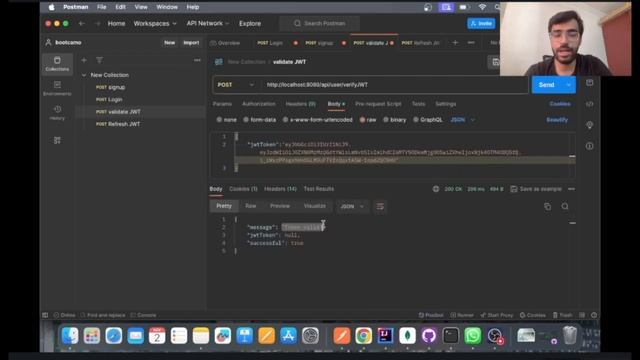Open Console in the status bar
Screen dimensions: 640x360
click(x=143, y=315)
